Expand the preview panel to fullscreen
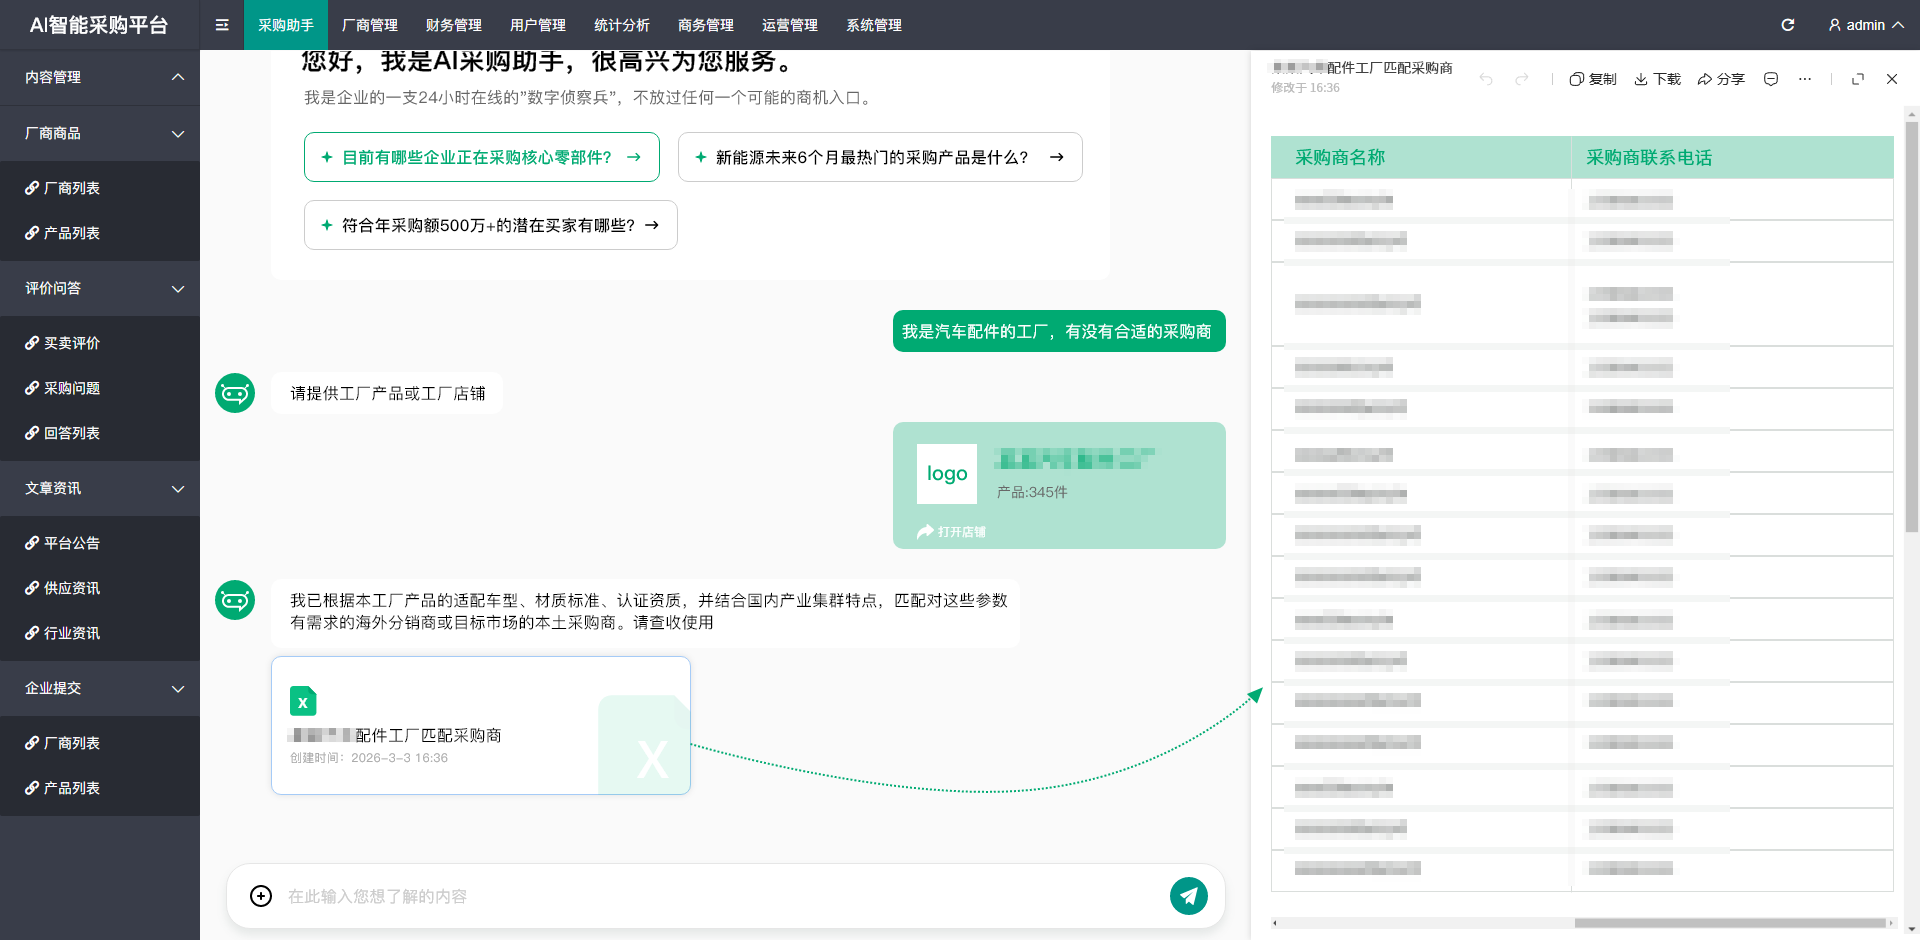 point(1858,79)
